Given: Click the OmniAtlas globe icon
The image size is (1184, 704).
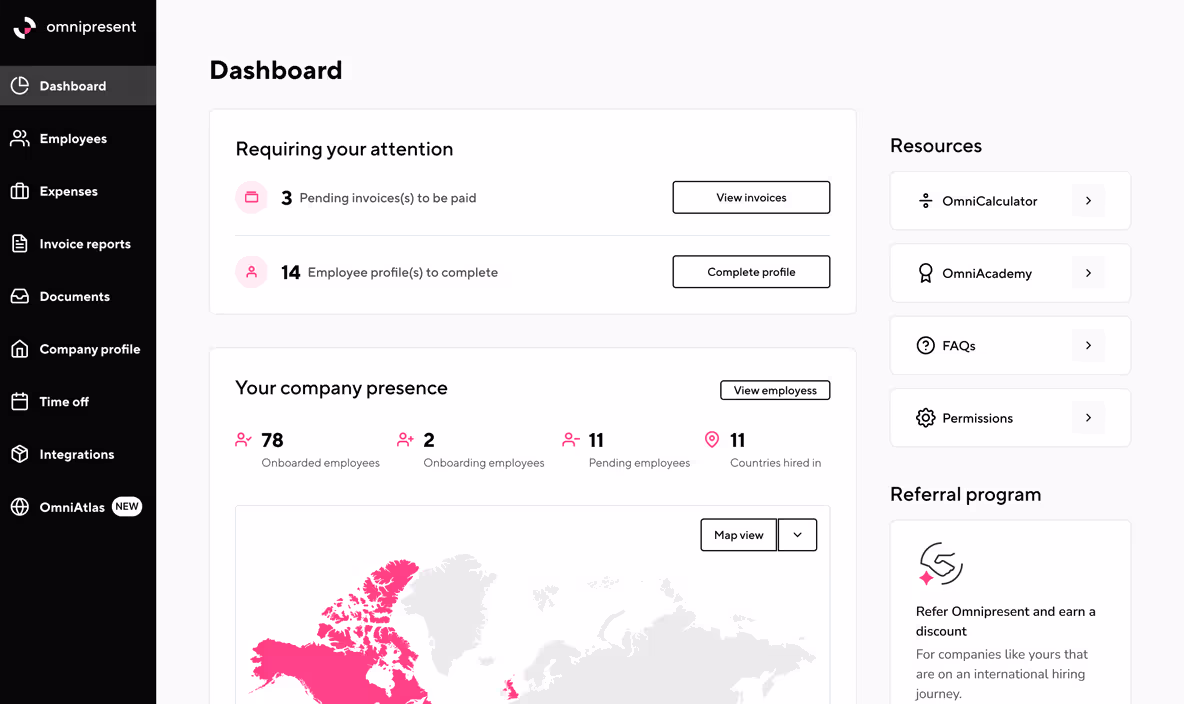Looking at the screenshot, I should pyautogui.click(x=20, y=507).
